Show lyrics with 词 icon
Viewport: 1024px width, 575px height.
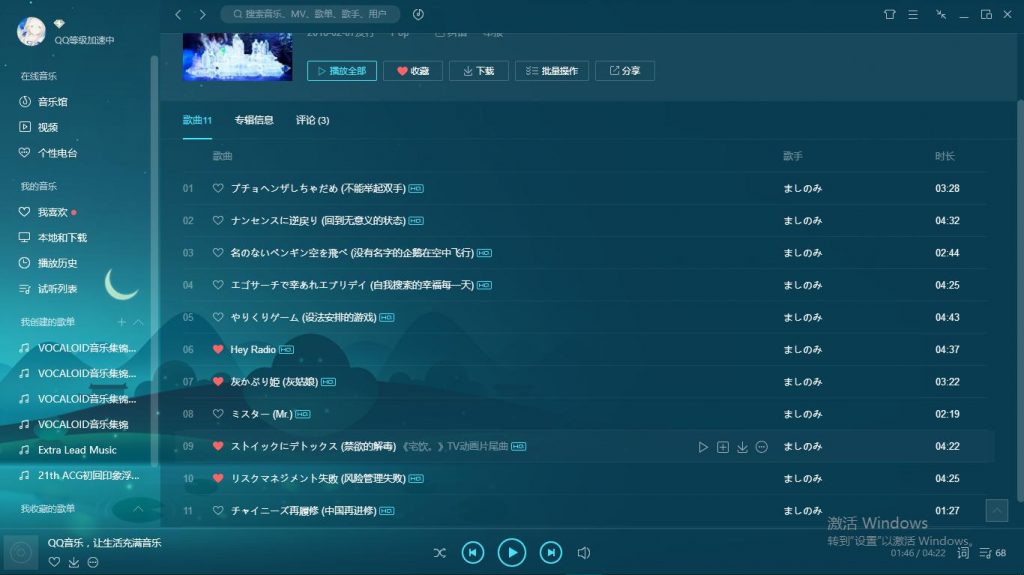tap(963, 553)
